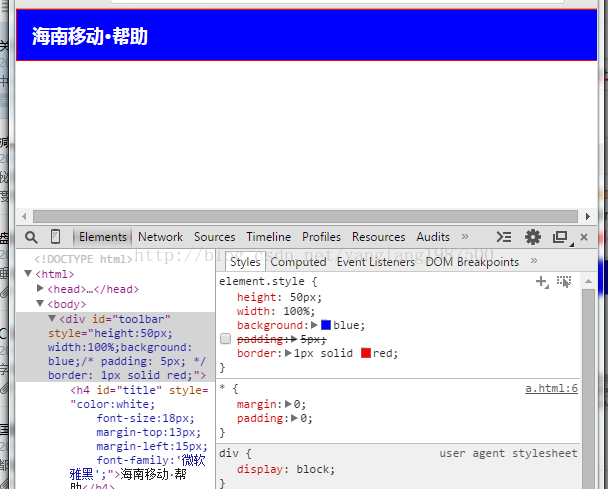Toggle element state icon in Styles
608x489 pixels.
pos(564,282)
